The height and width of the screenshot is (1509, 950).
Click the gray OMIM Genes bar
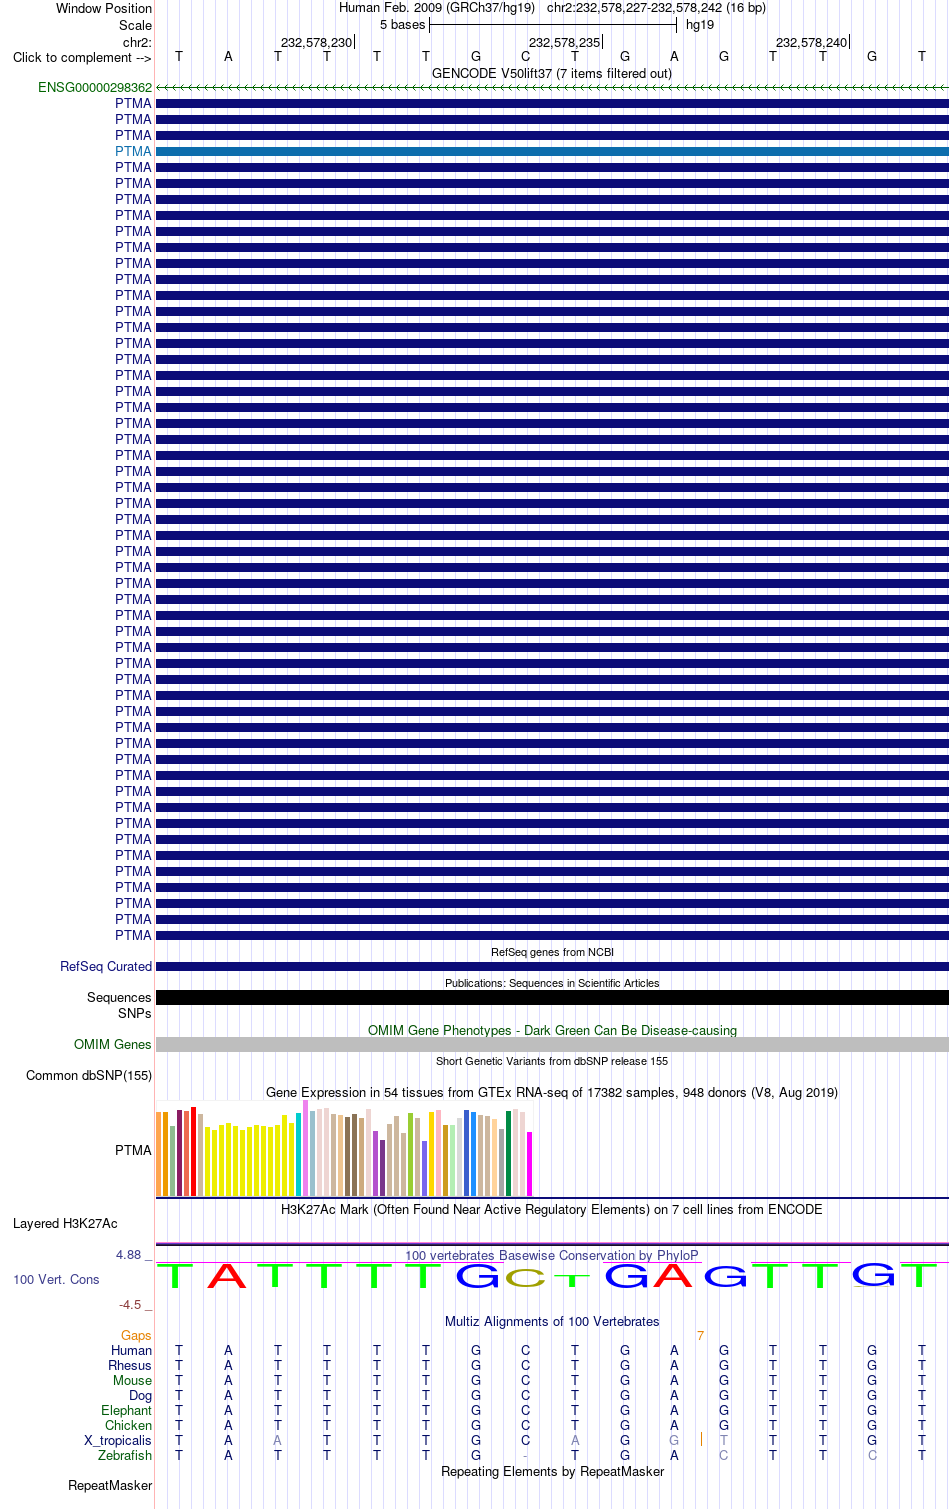[552, 1044]
